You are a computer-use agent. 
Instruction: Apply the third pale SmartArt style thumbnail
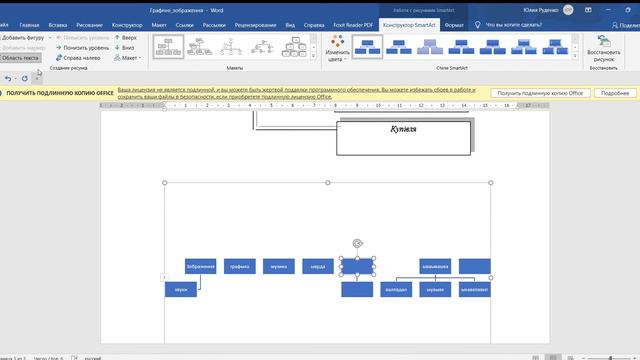(x=430, y=47)
